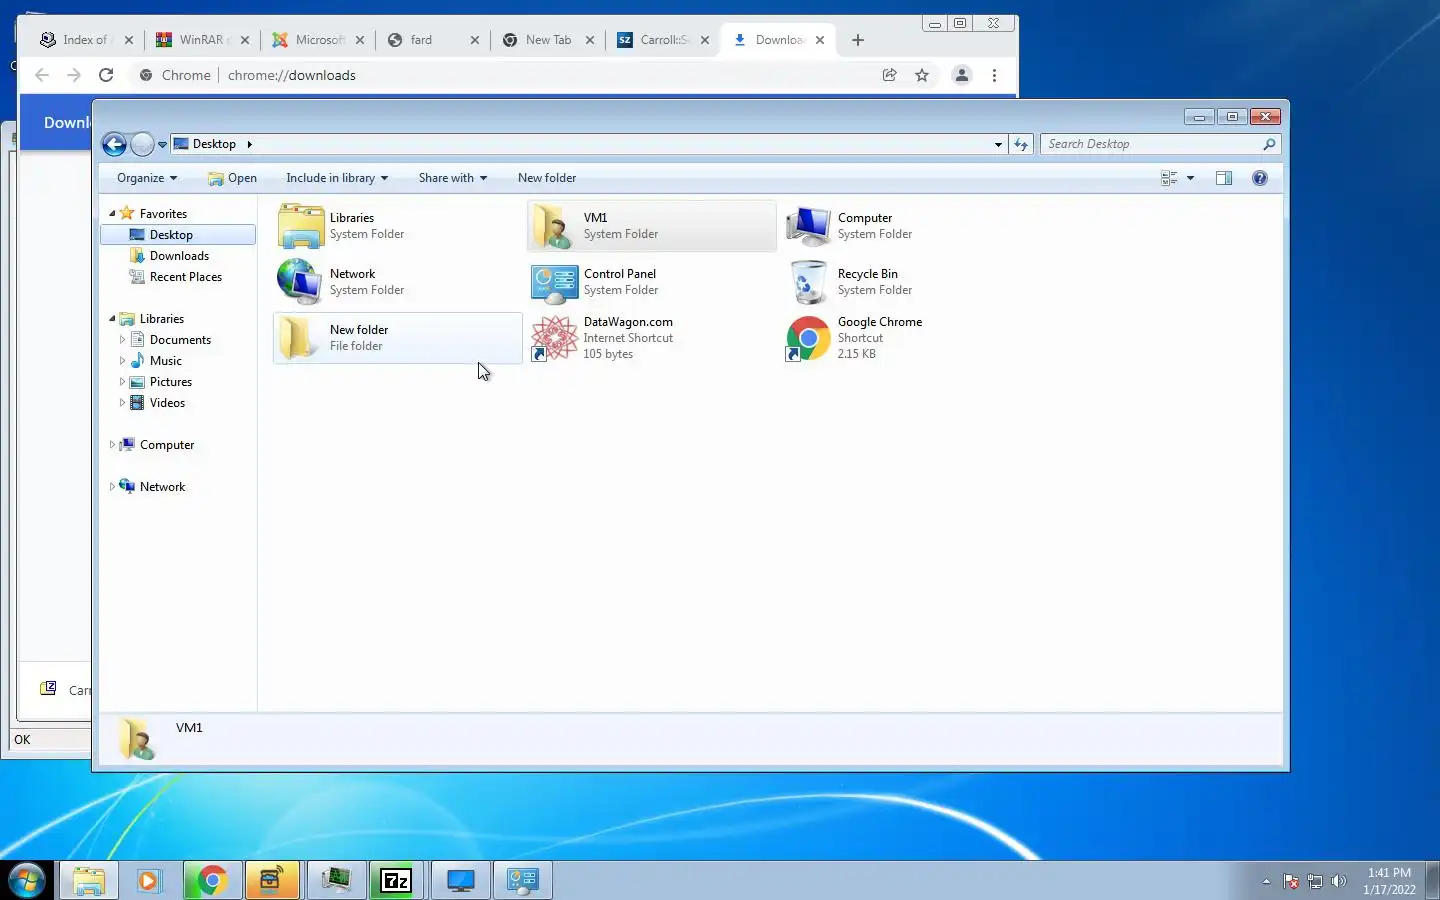This screenshot has width=1440, height=900.
Task: Expand the Music library node
Action: (122, 360)
